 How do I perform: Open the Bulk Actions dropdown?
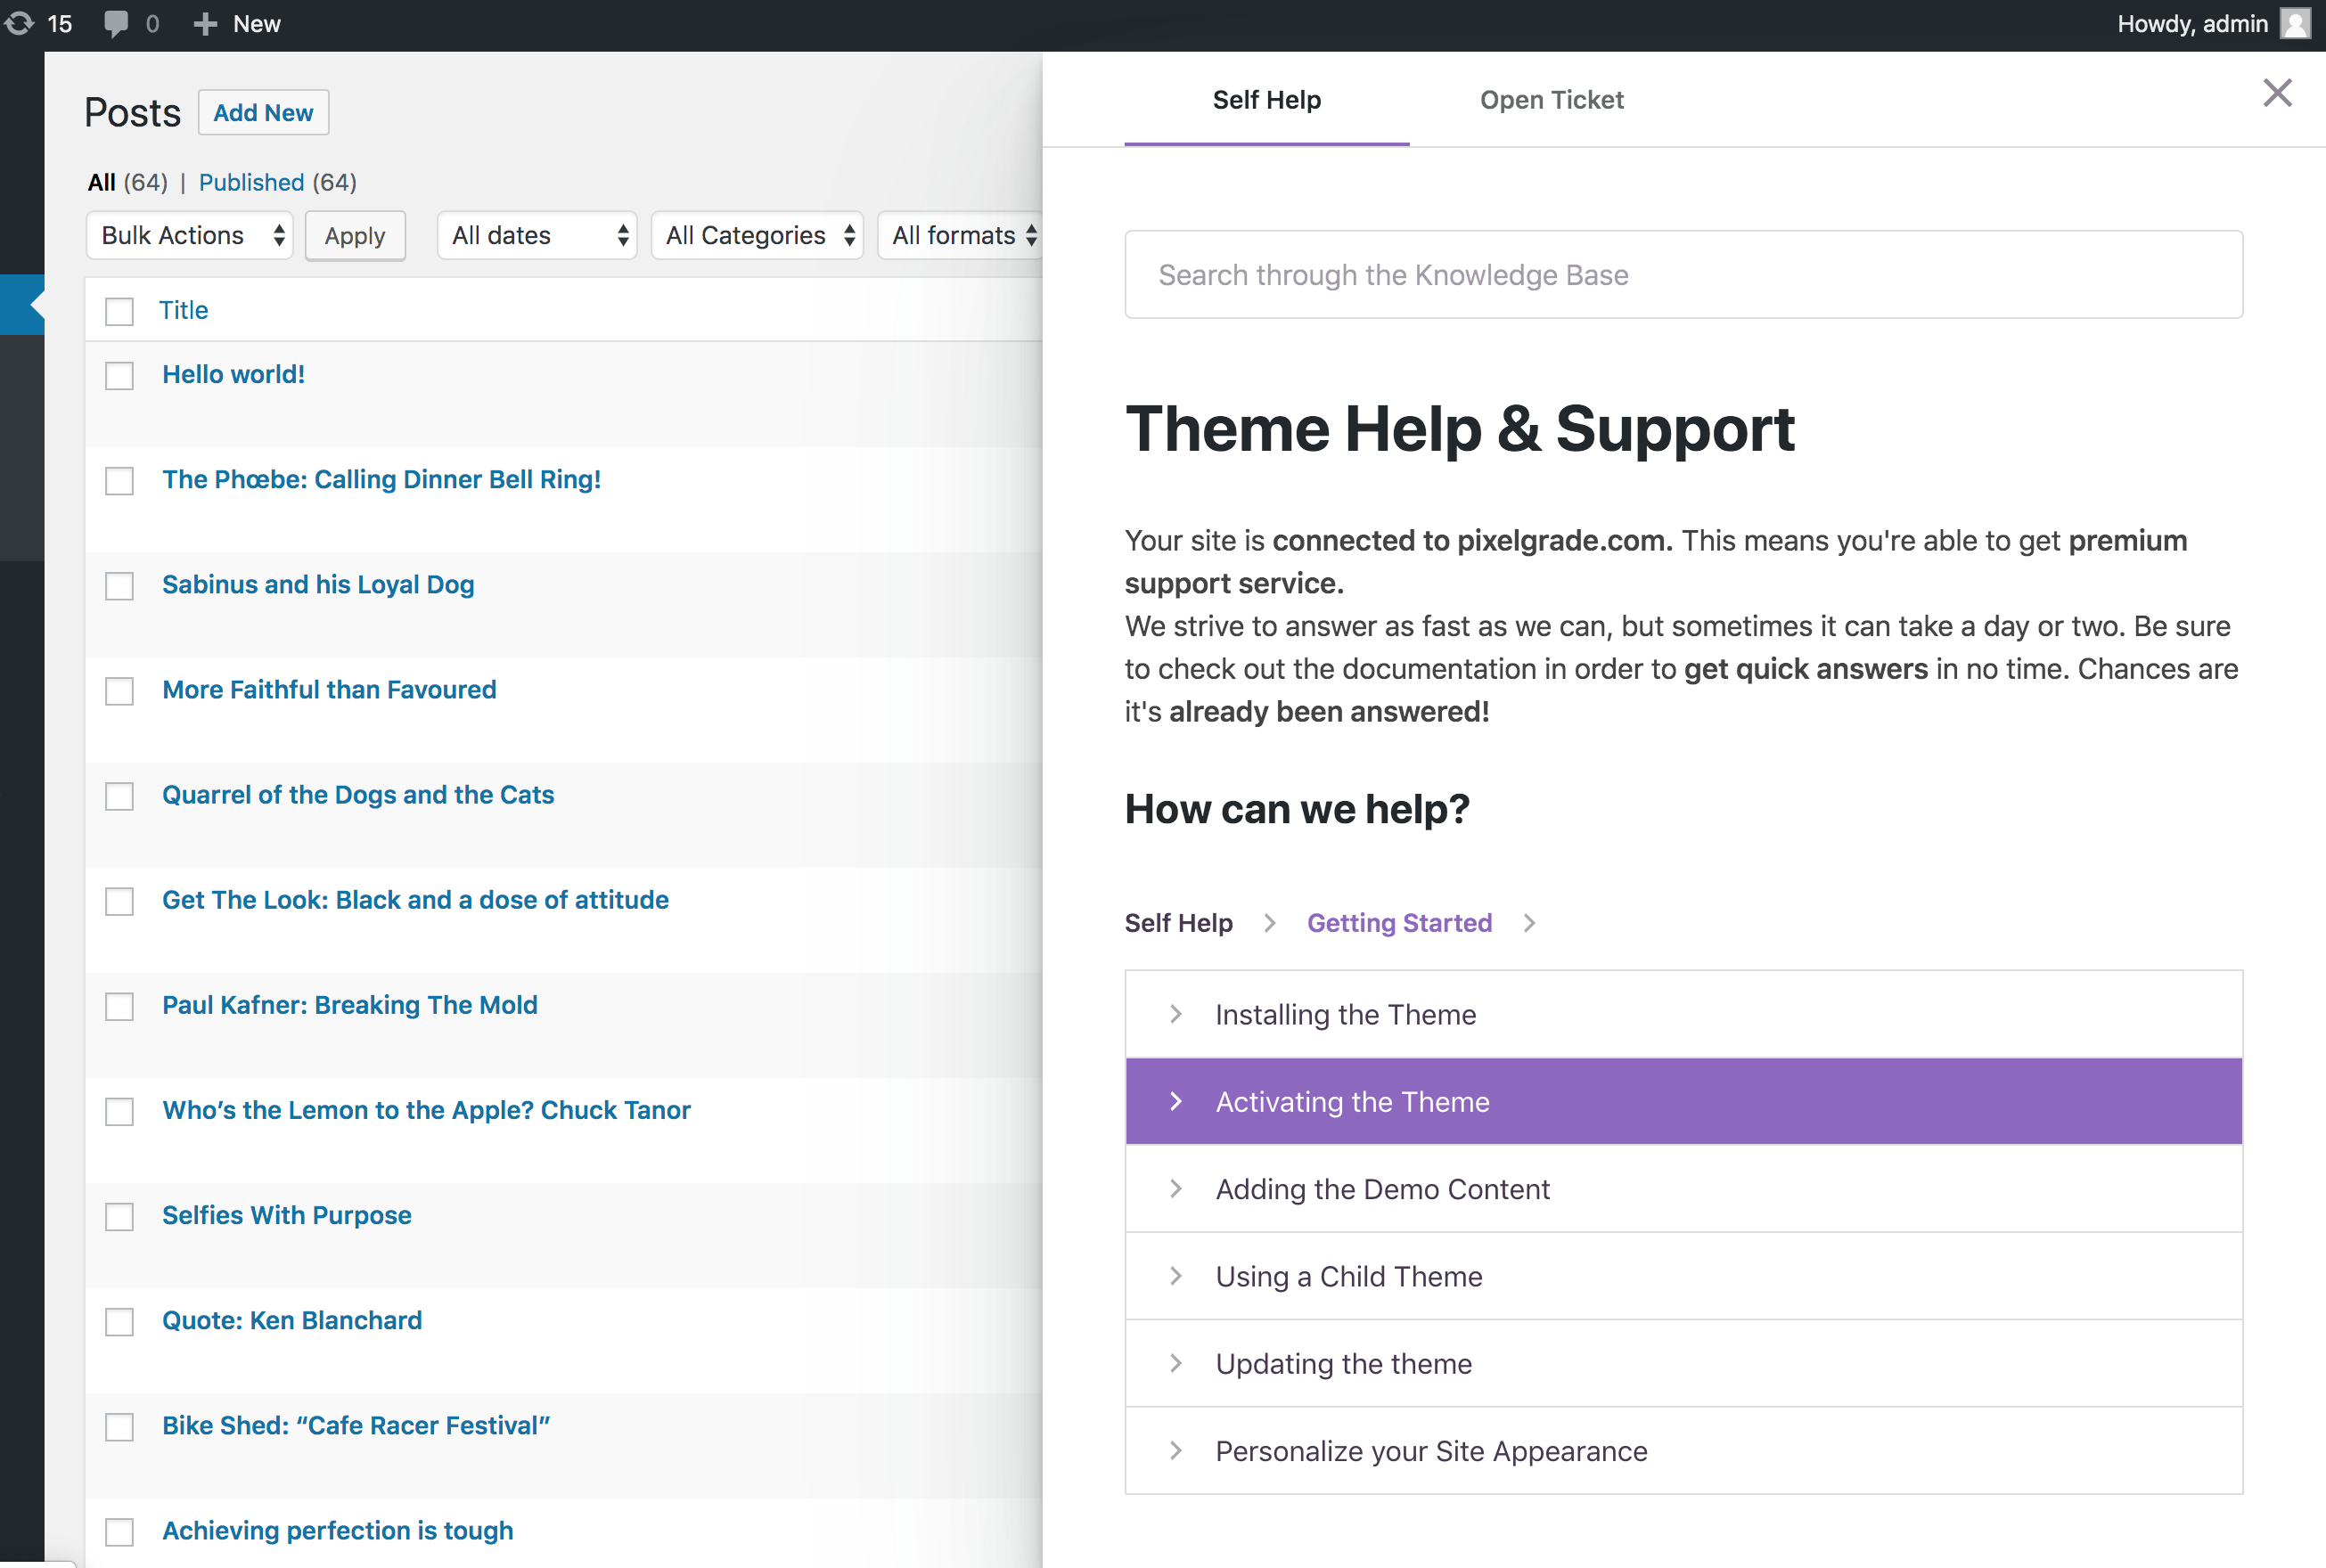point(189,235)
